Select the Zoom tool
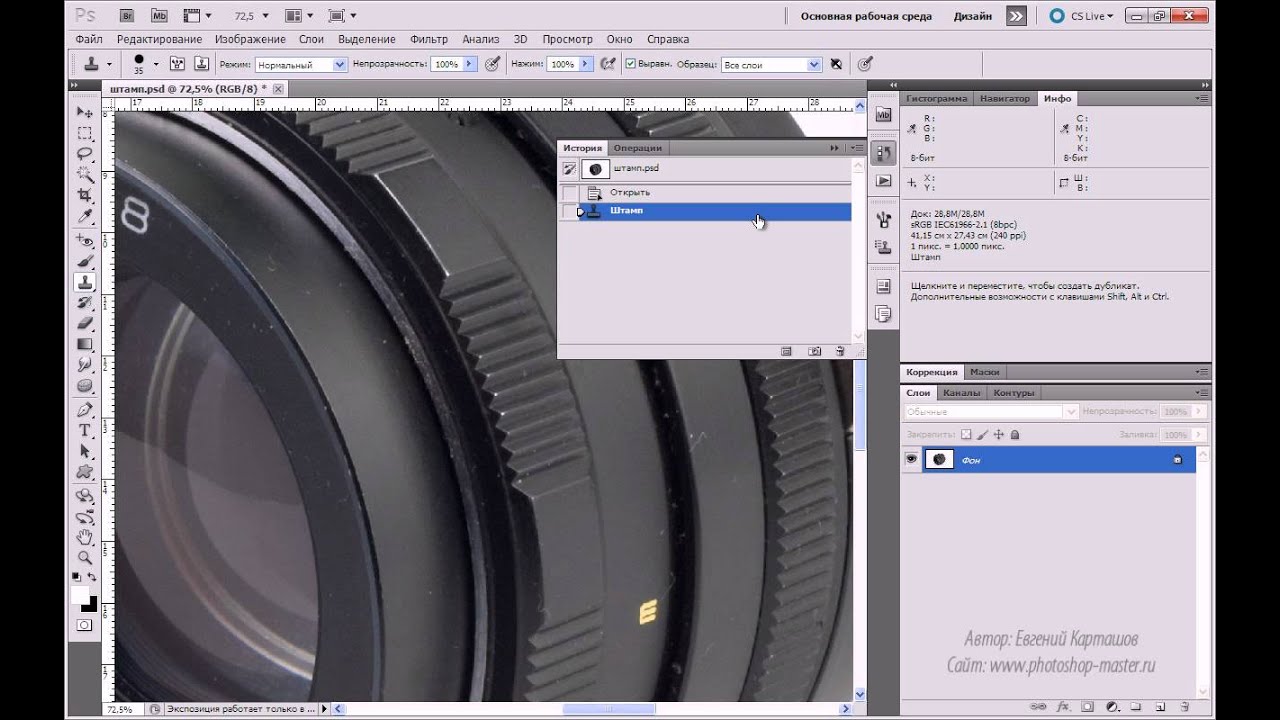Screen dimensions: 1280x720 pos(85,557)
